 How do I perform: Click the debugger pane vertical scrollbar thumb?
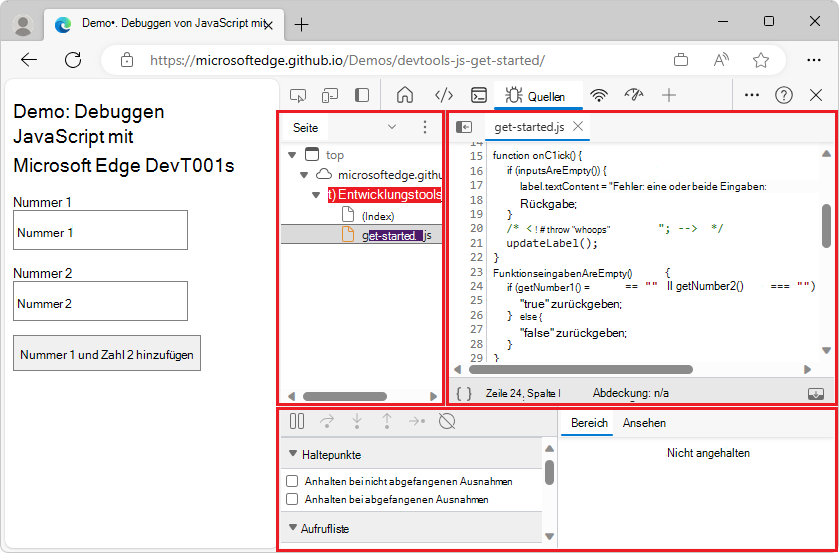click(x=549, y=472)
